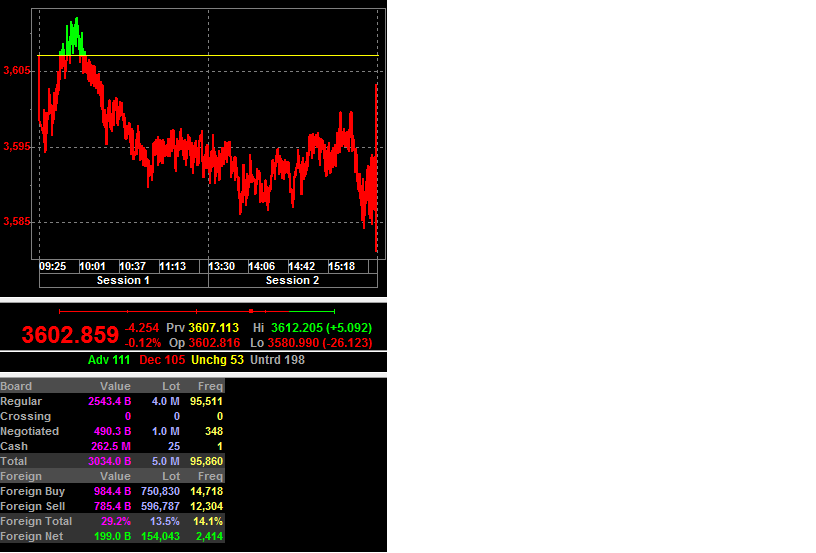The image size is (816, 553).
Task: Click the Total frequency 95,860
Action: click(206, 461)
